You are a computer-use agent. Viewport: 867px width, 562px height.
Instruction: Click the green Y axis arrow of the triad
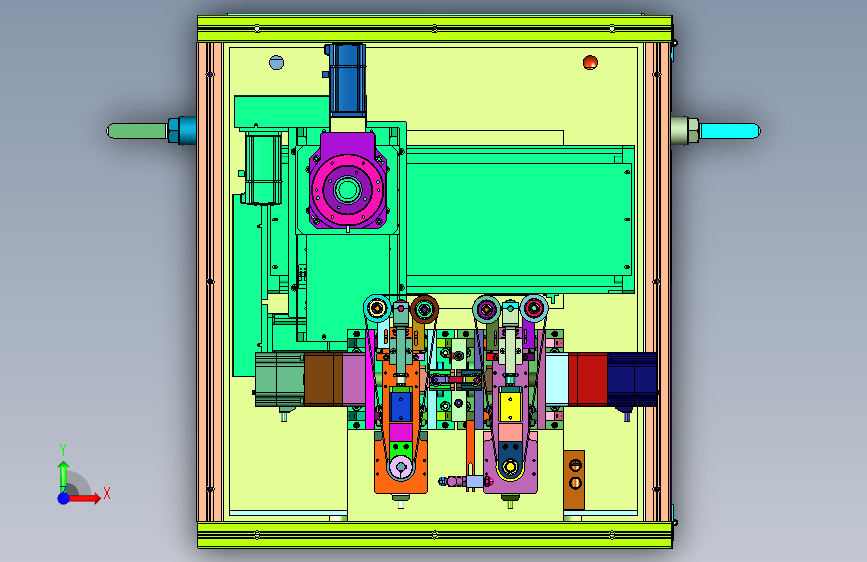pos(63,475)
